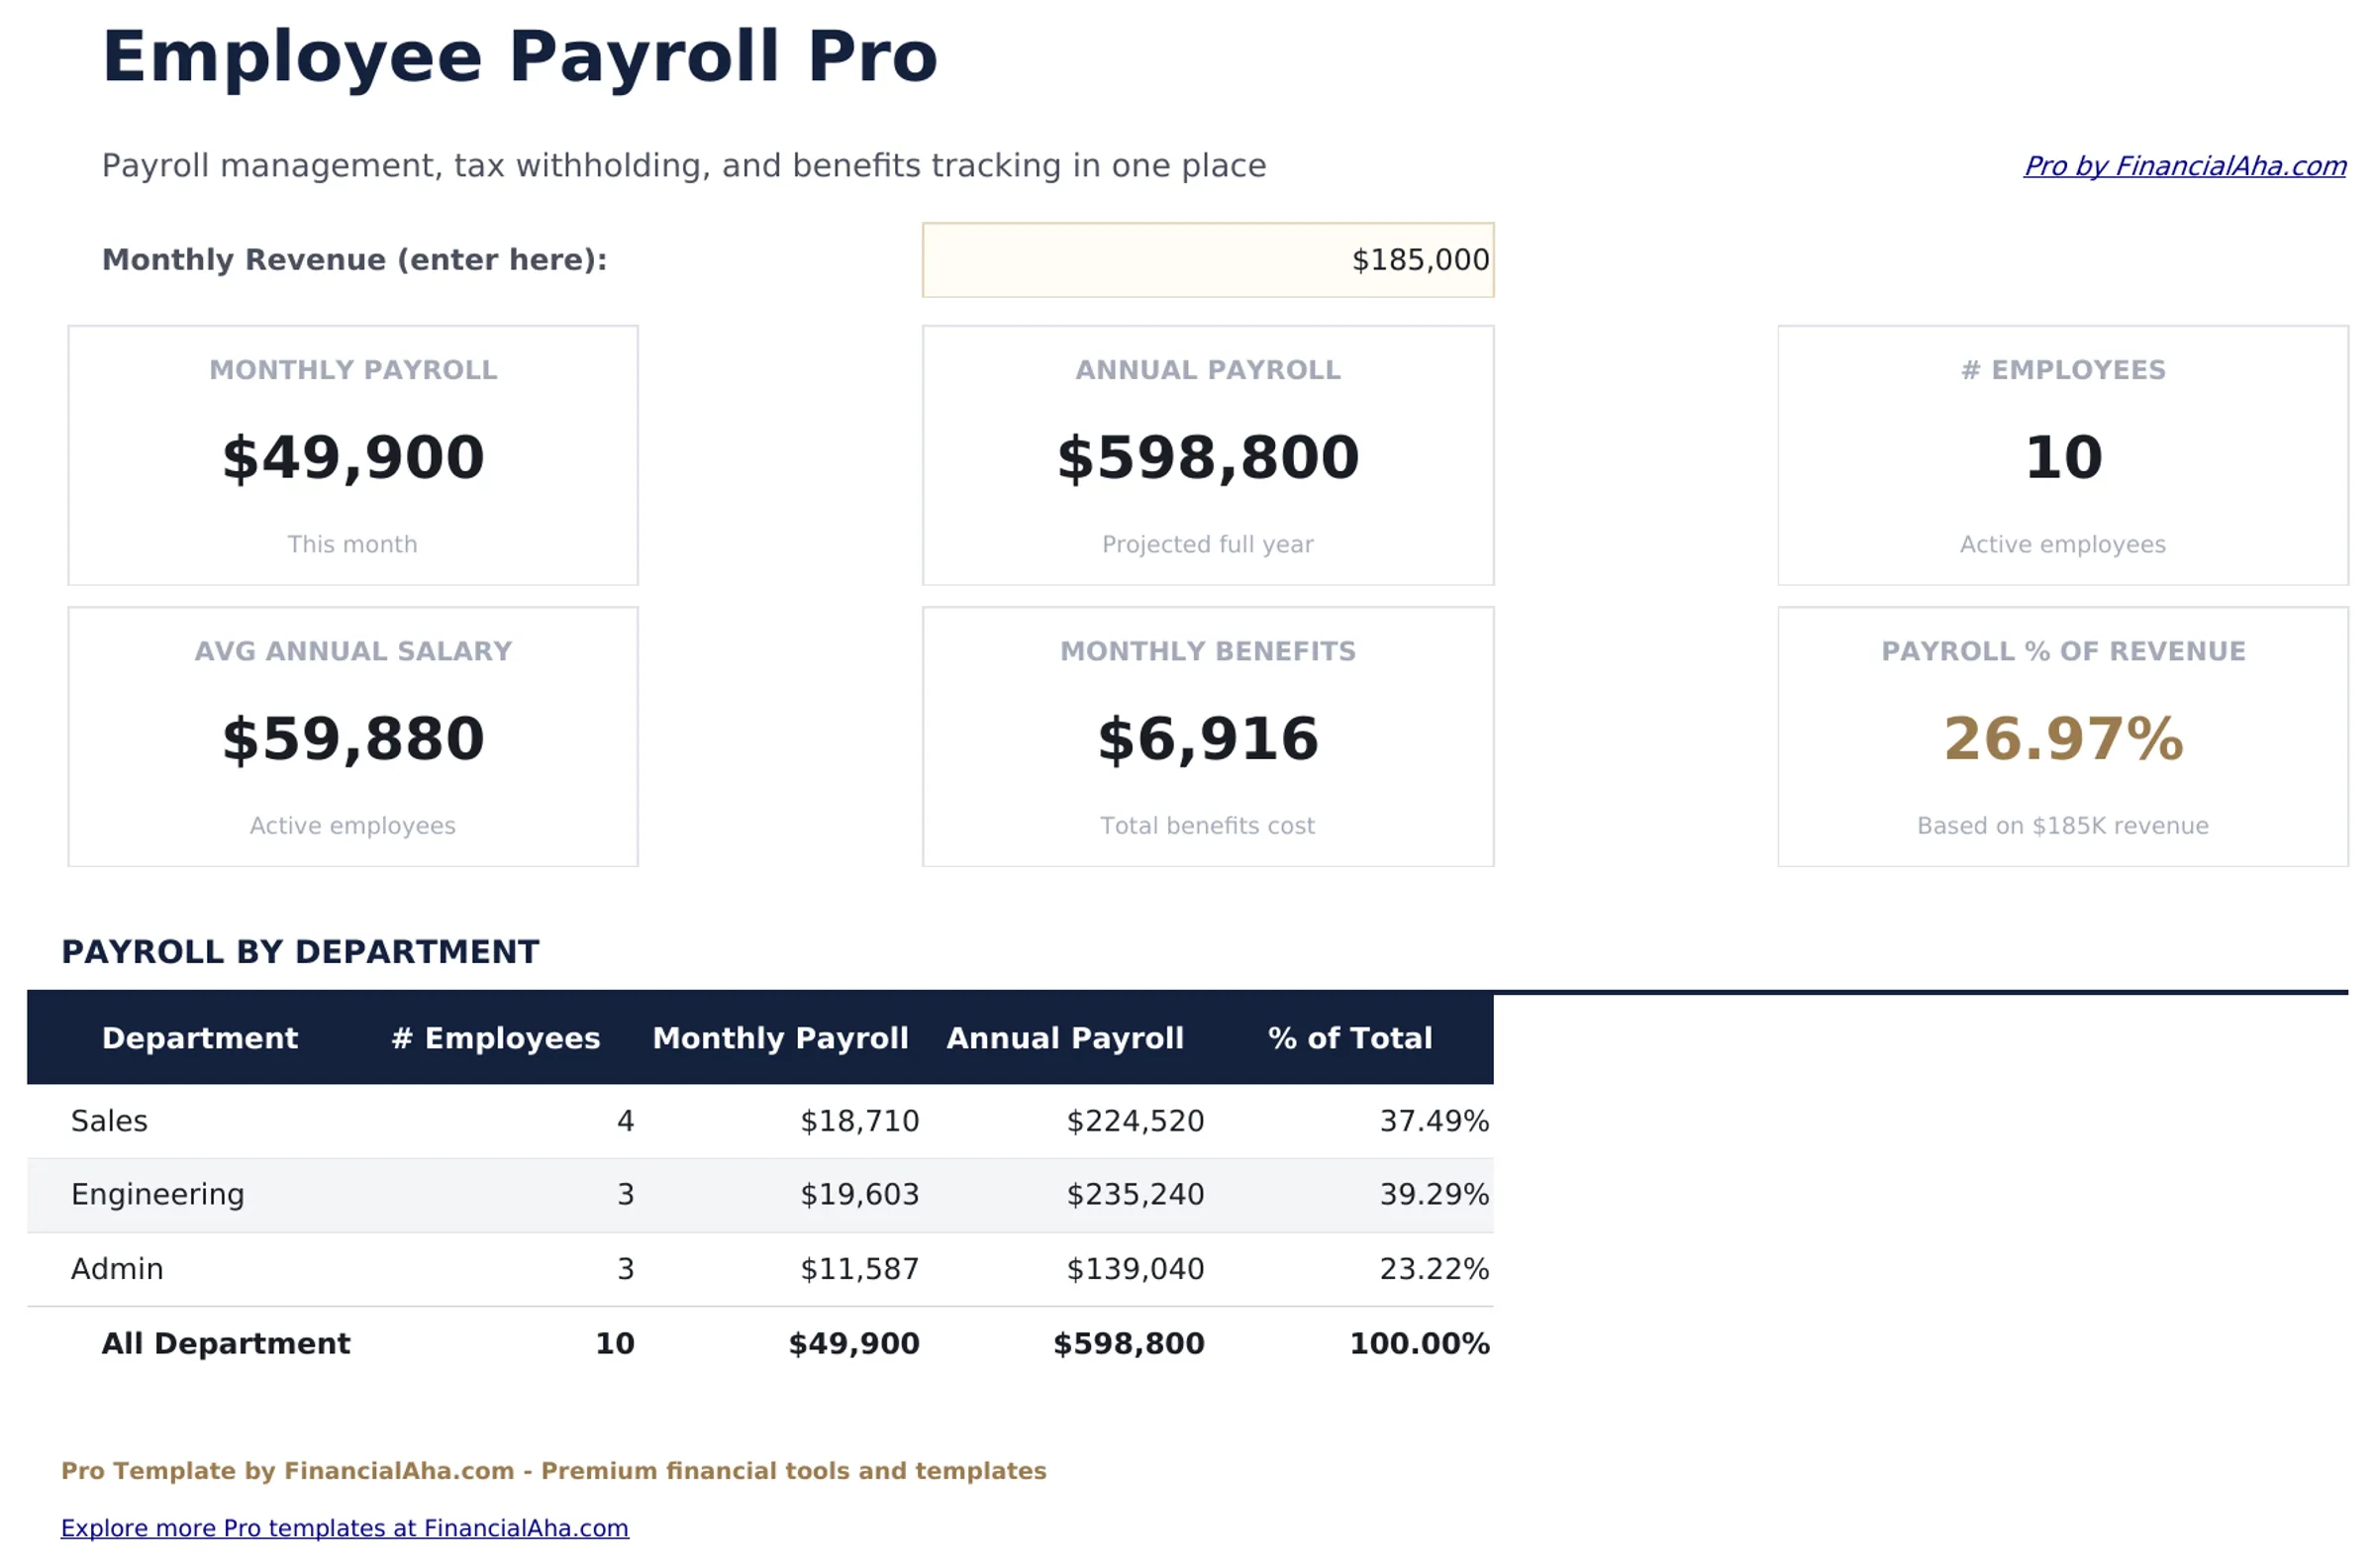Click the # Employees card showing 10

click(2062, 456)
